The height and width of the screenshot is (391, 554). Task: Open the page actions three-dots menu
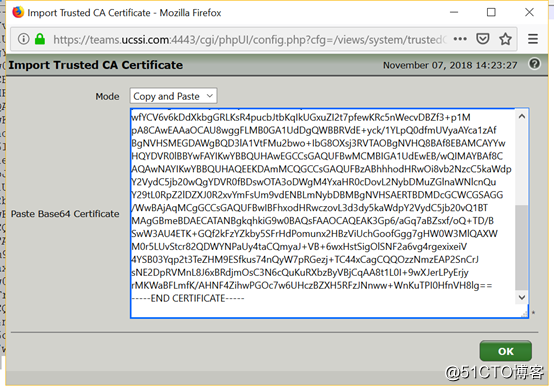click(x=460, y=39)
